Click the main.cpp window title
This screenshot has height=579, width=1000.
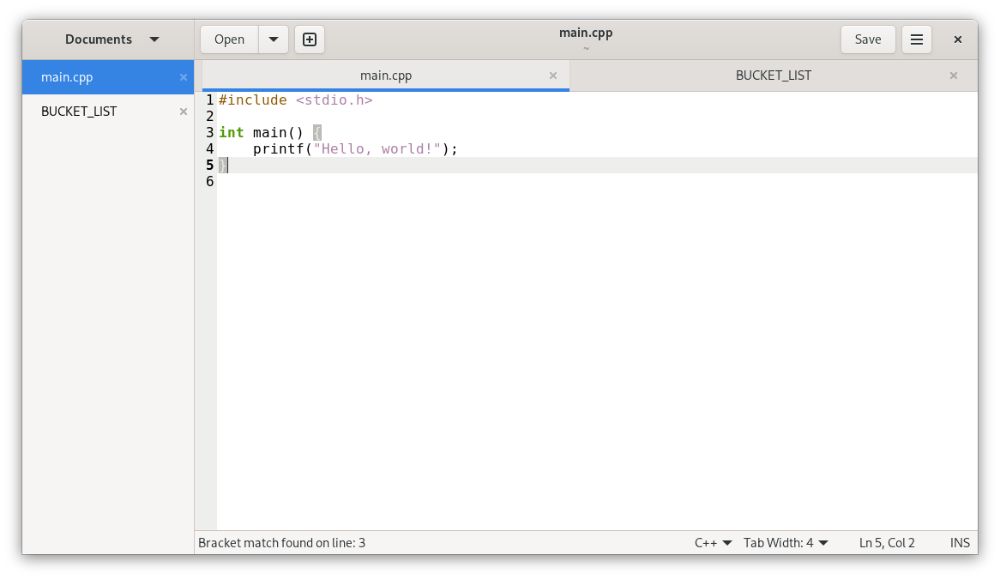click(x=585, y=33)
